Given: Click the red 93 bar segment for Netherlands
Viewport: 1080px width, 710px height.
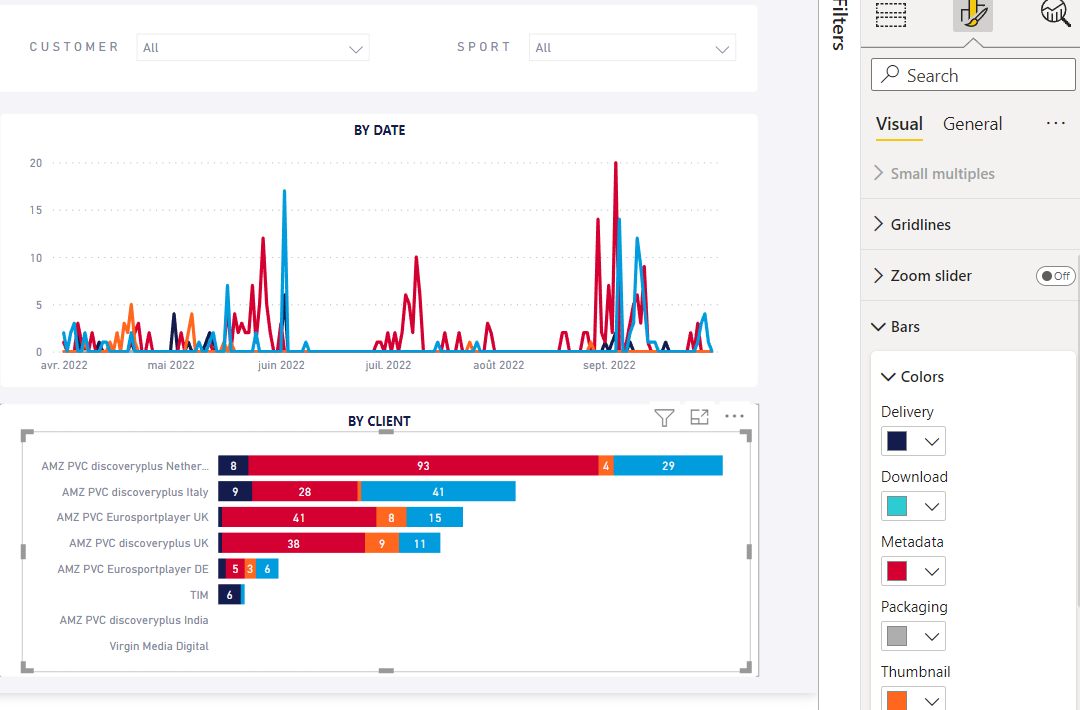Looking at the screenshot, I should [423, 466].
